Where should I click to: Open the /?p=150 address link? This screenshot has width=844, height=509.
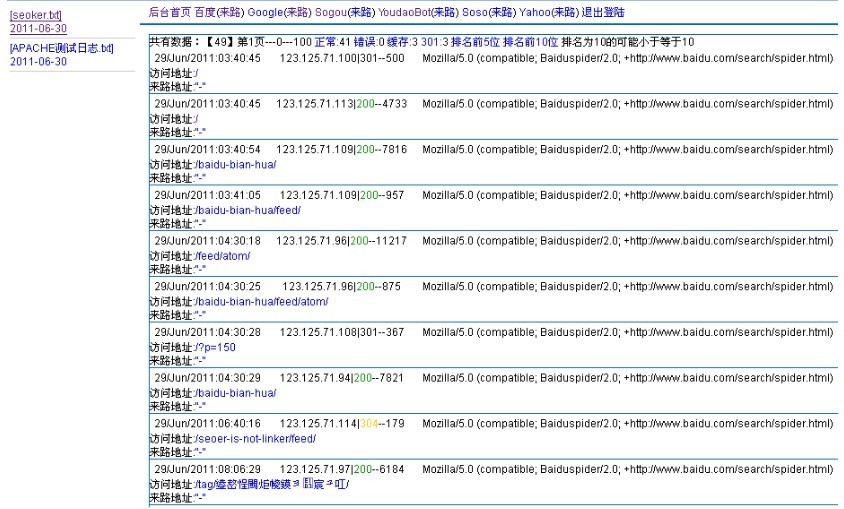click(x=215, y=348)
